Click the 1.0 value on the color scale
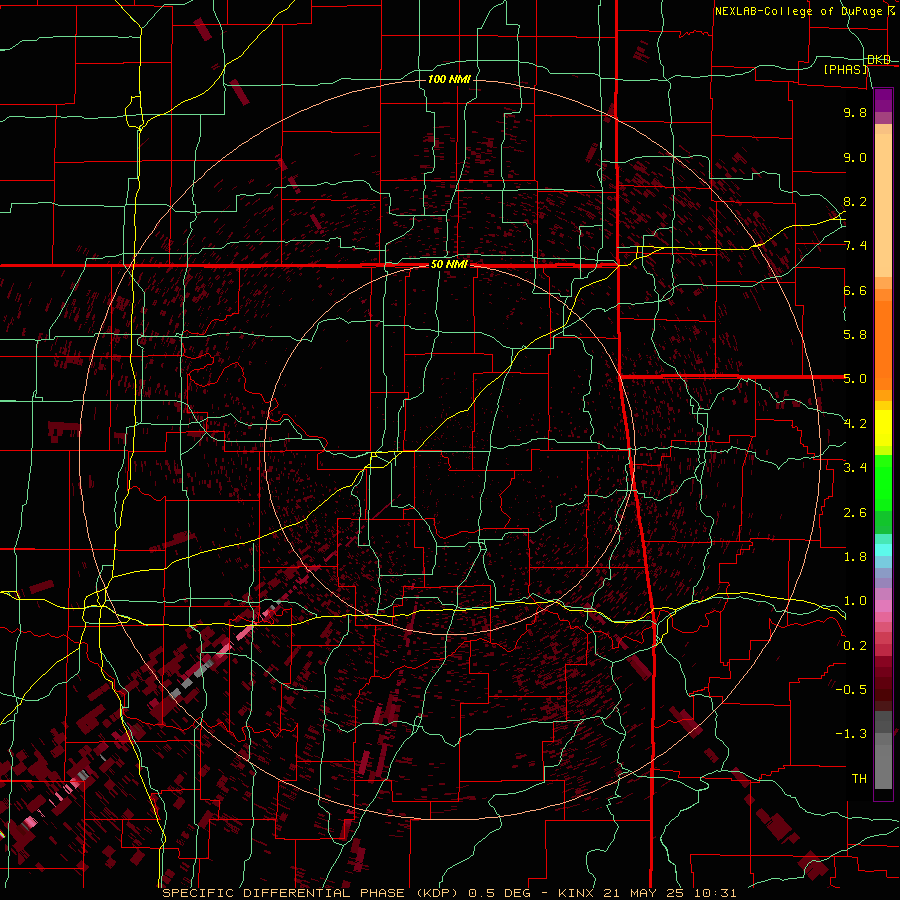Image resolution: width=900 pixels, height=900 pixels. [x=855, y=601]
